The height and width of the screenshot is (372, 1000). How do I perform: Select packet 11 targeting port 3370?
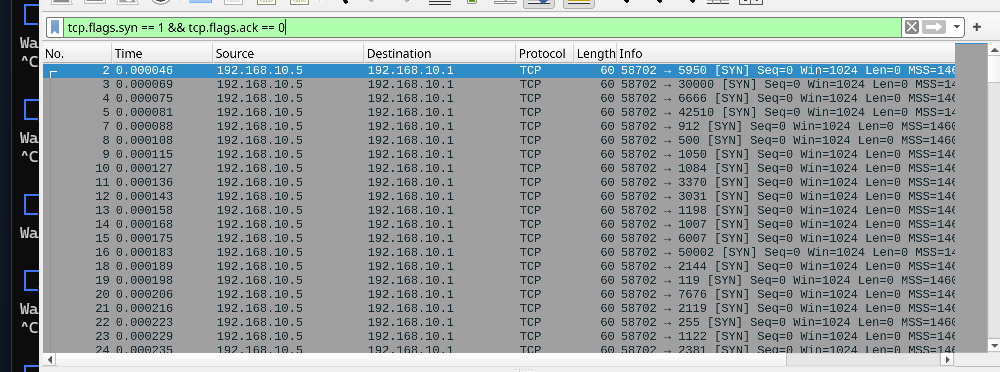(x=499, y=182)
